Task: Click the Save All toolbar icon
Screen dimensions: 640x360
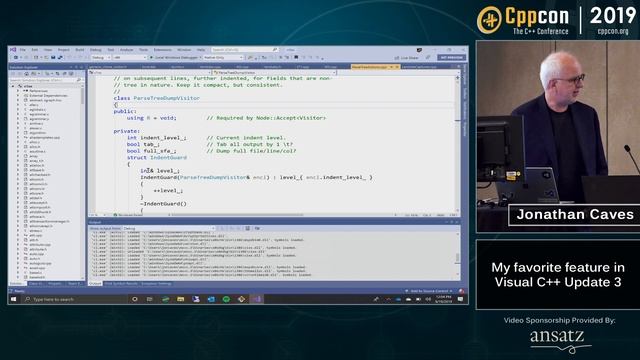Action: (x=60, y=58)
